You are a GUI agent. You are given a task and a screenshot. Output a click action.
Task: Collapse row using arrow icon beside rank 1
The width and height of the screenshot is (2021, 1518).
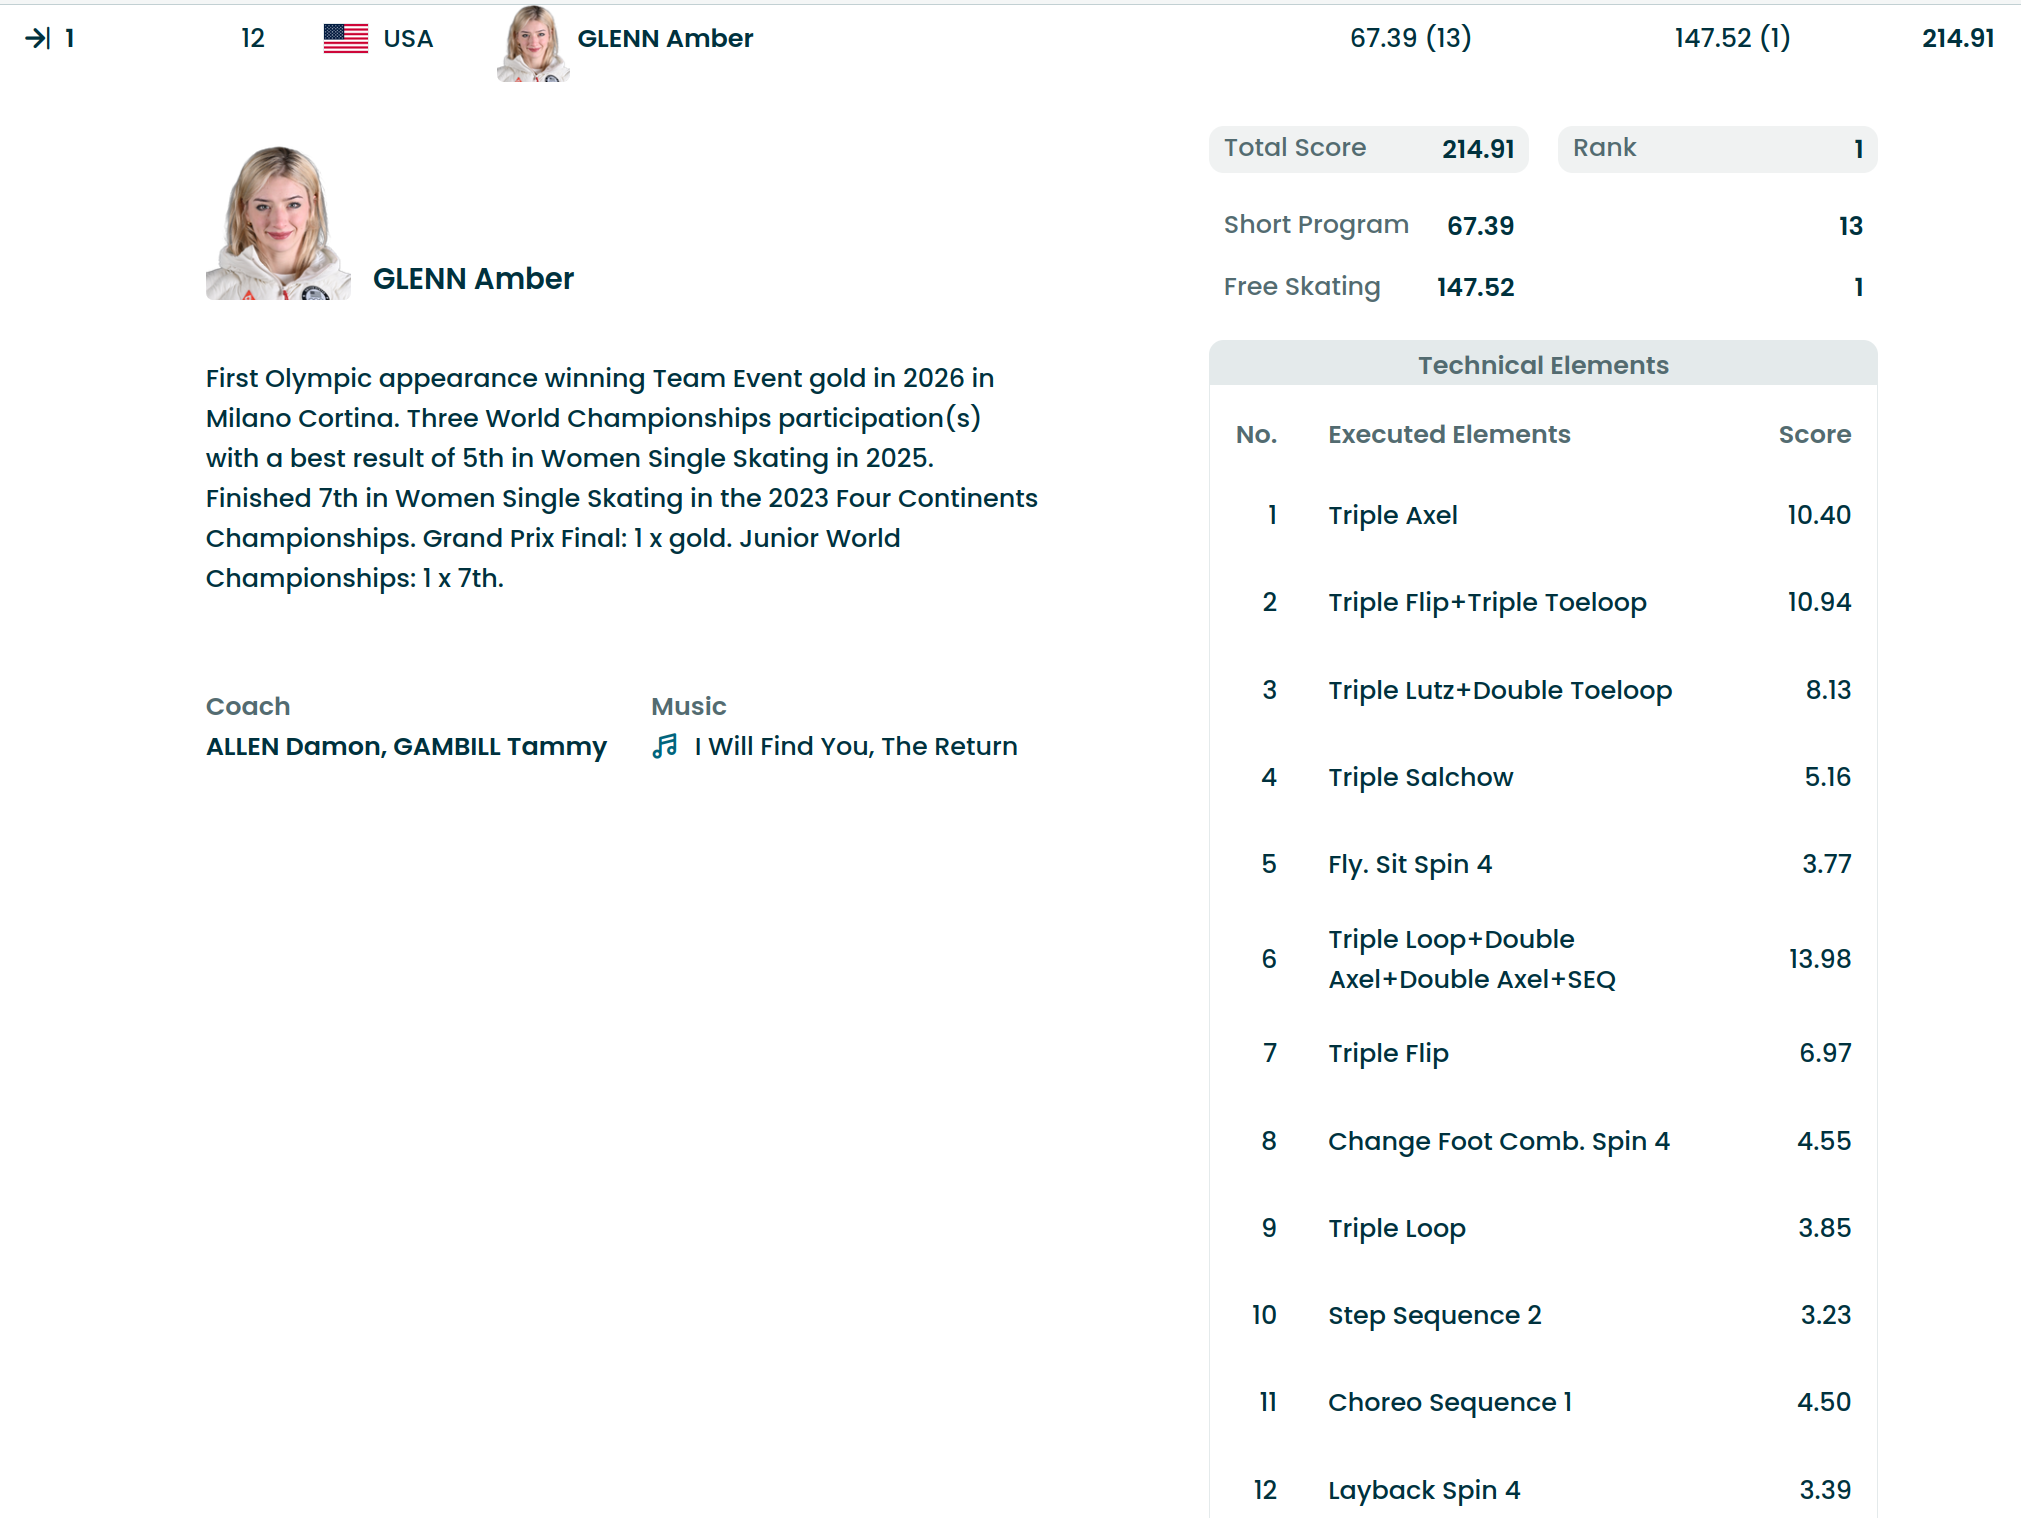click(37, 39)
